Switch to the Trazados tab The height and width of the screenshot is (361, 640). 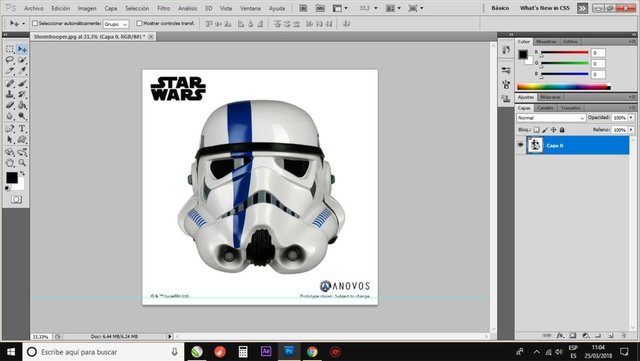click(x=570, y=108)
